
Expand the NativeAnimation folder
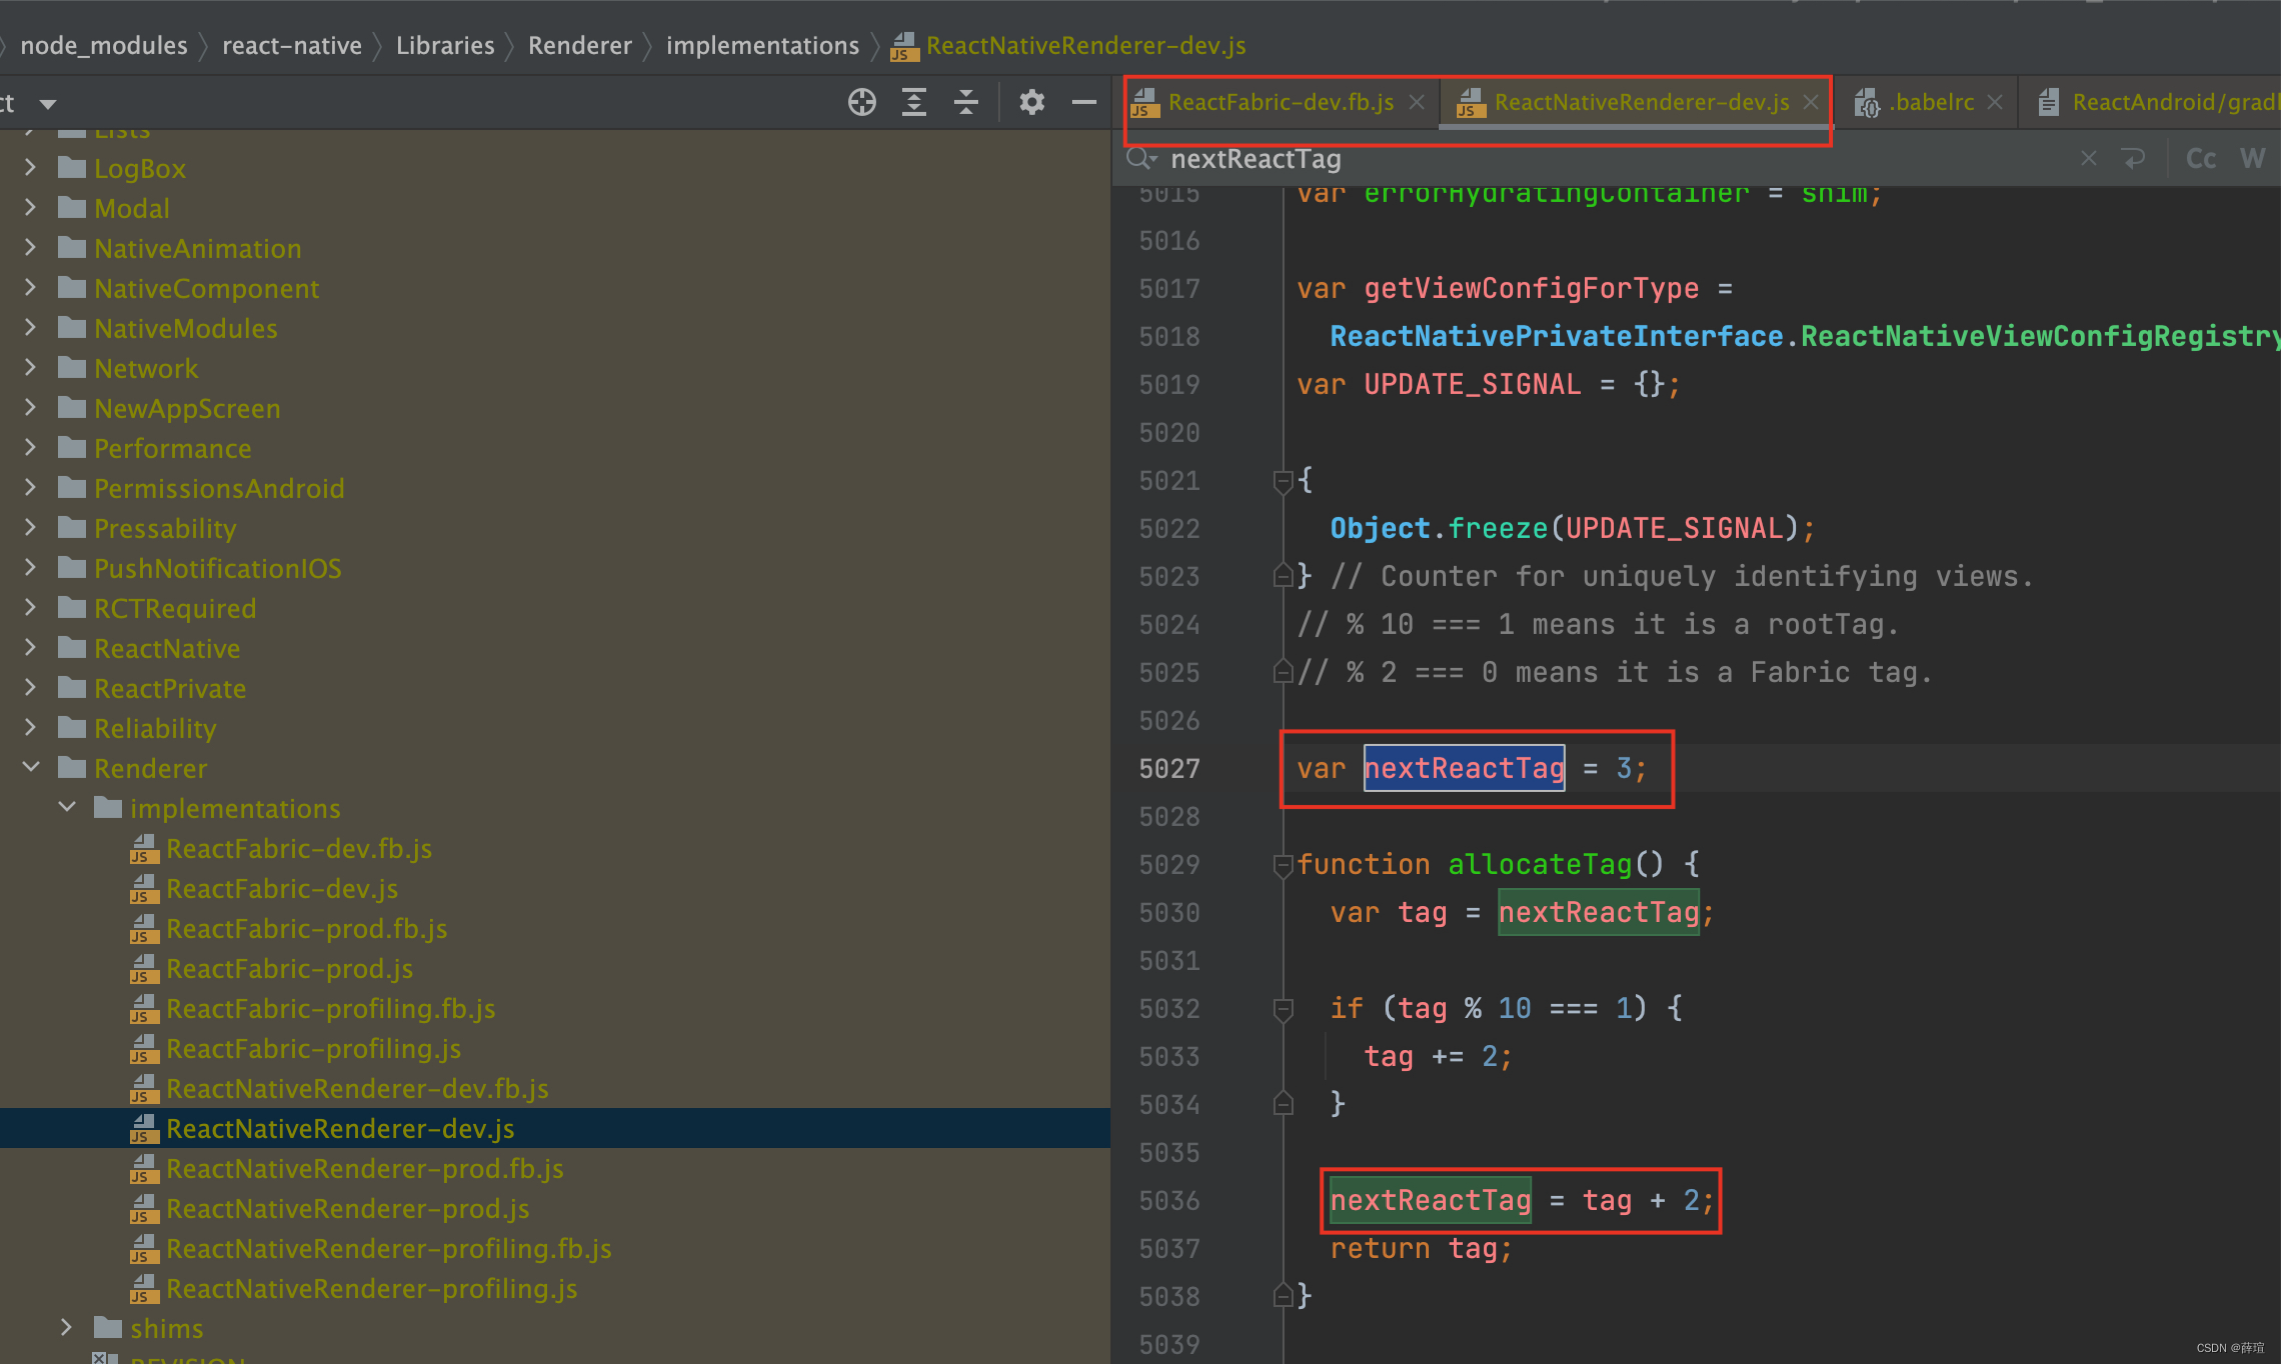(x=30, y=247)
